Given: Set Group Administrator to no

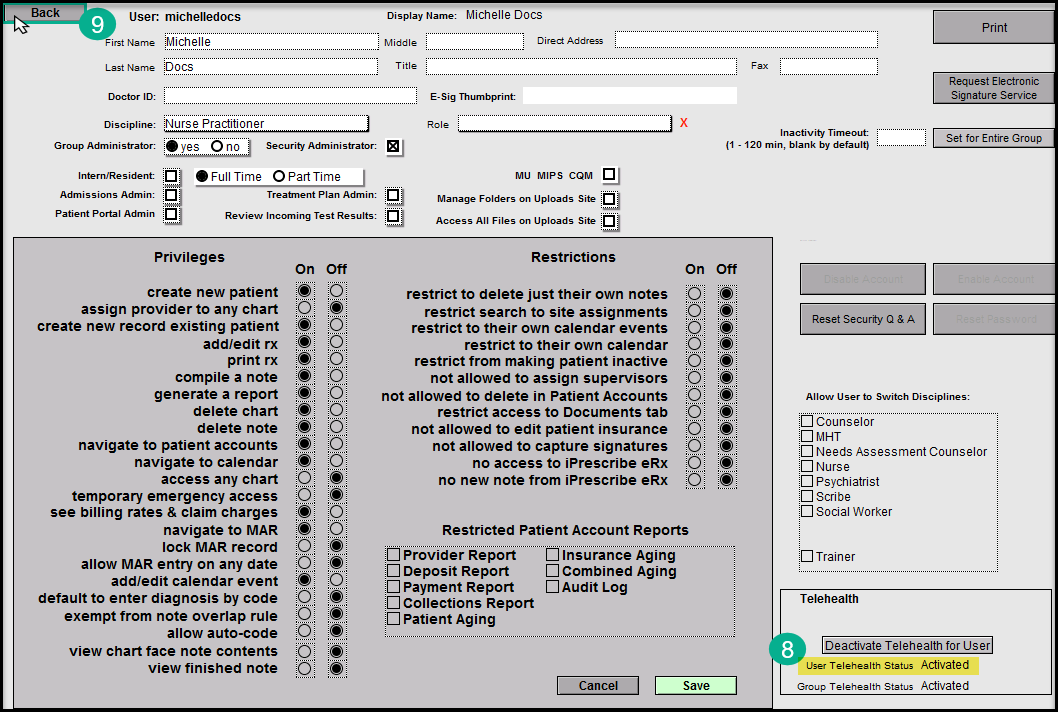Looking at the screenshot, I should pyautogui.click(x=216, y=146).
